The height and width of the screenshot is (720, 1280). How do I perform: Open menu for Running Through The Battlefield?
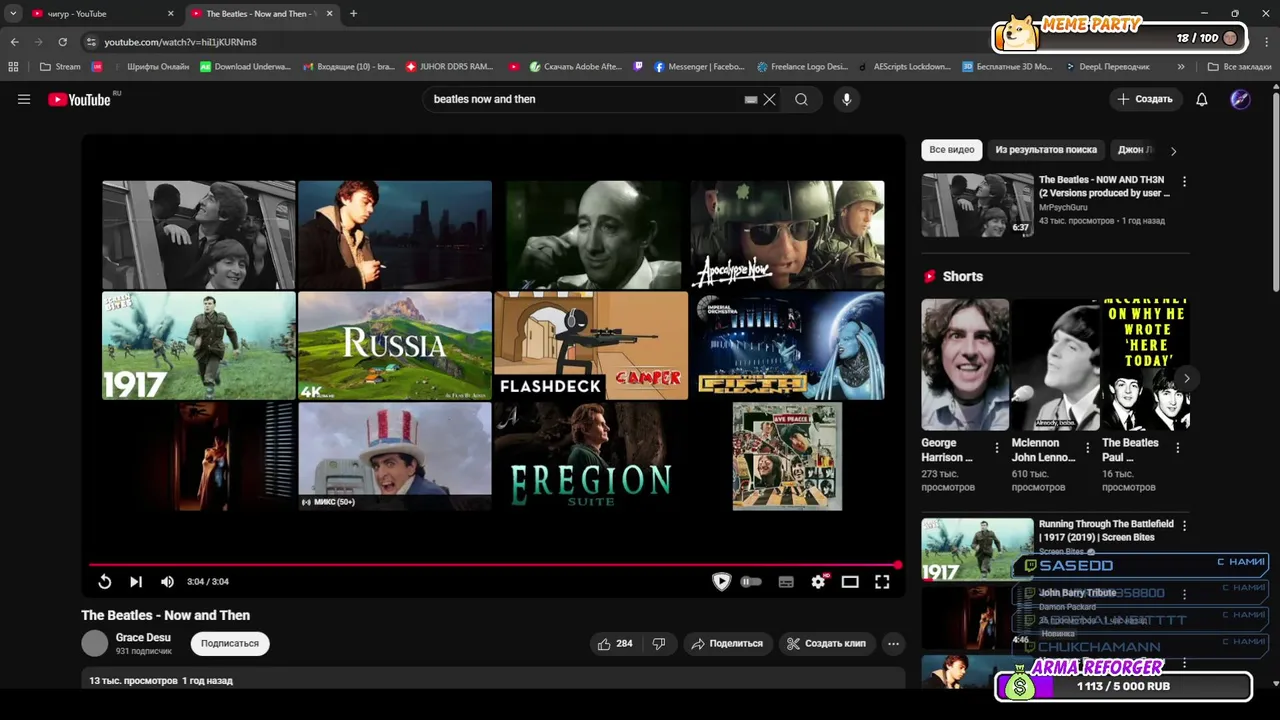click(x=1184, y=526)
